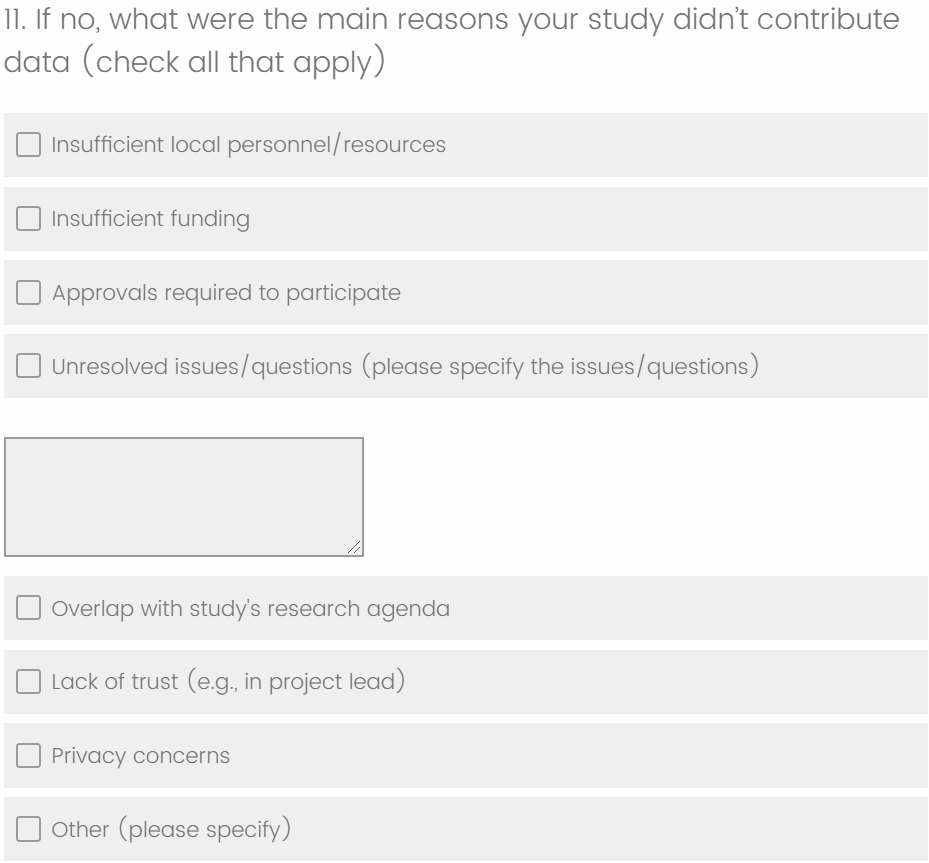Toggle the 'Privacy concerns' checkbox
Image resolution: width=929 pixels, height=863 pixels.
[29, 756]
